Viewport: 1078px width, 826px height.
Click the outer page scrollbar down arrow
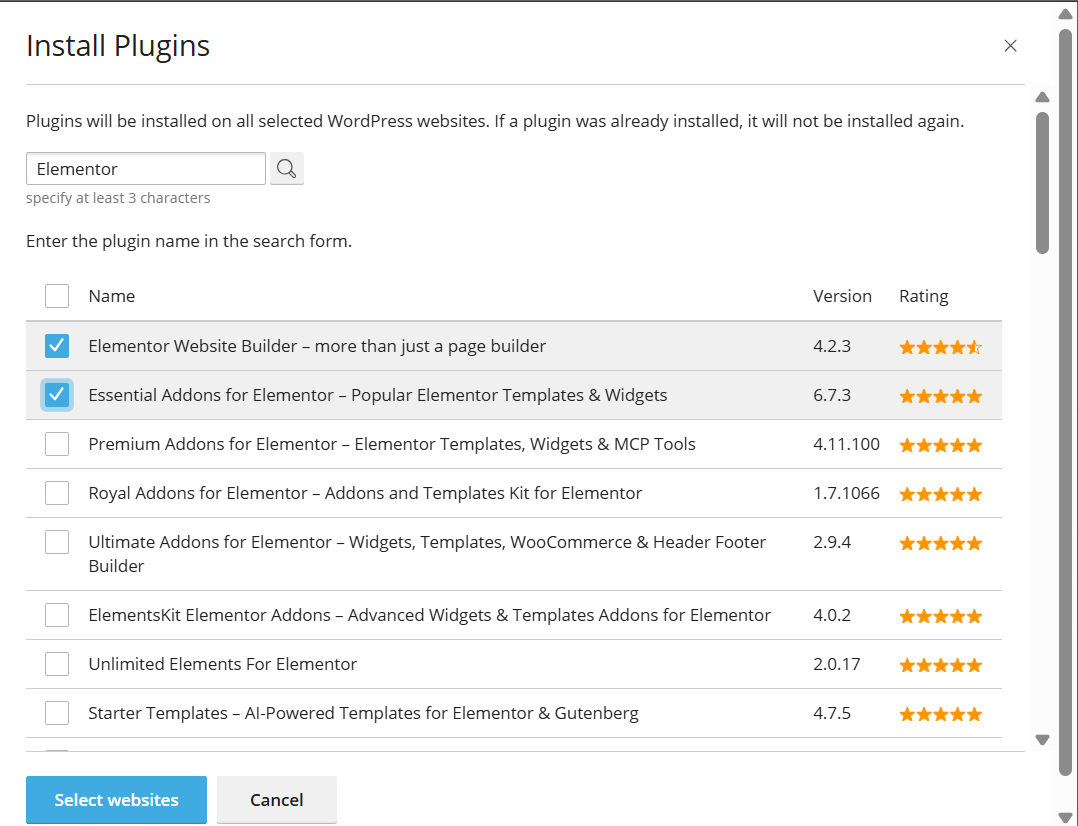[x=1065, y=817]
